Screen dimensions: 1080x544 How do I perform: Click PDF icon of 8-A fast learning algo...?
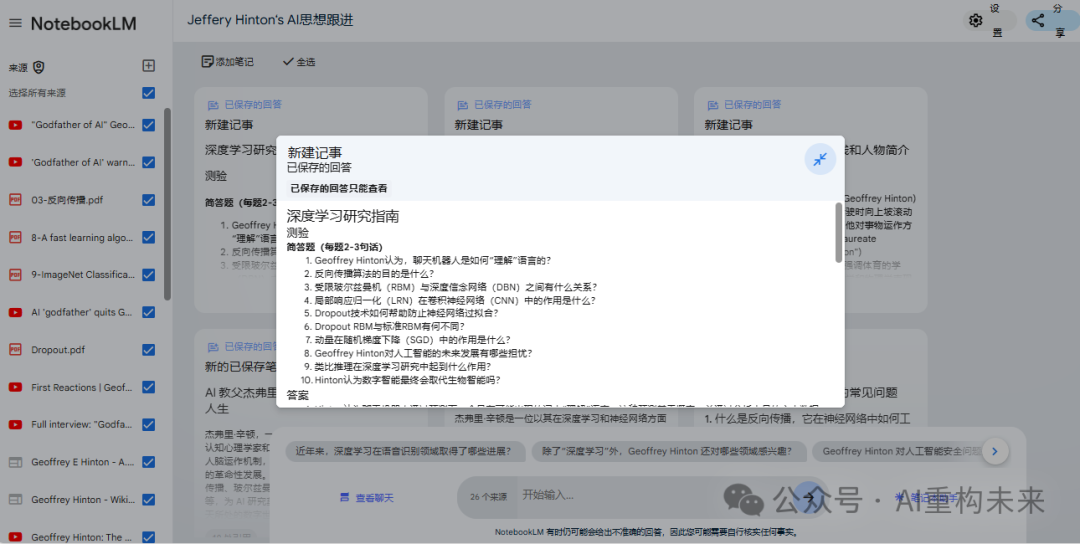pos(15,237)
